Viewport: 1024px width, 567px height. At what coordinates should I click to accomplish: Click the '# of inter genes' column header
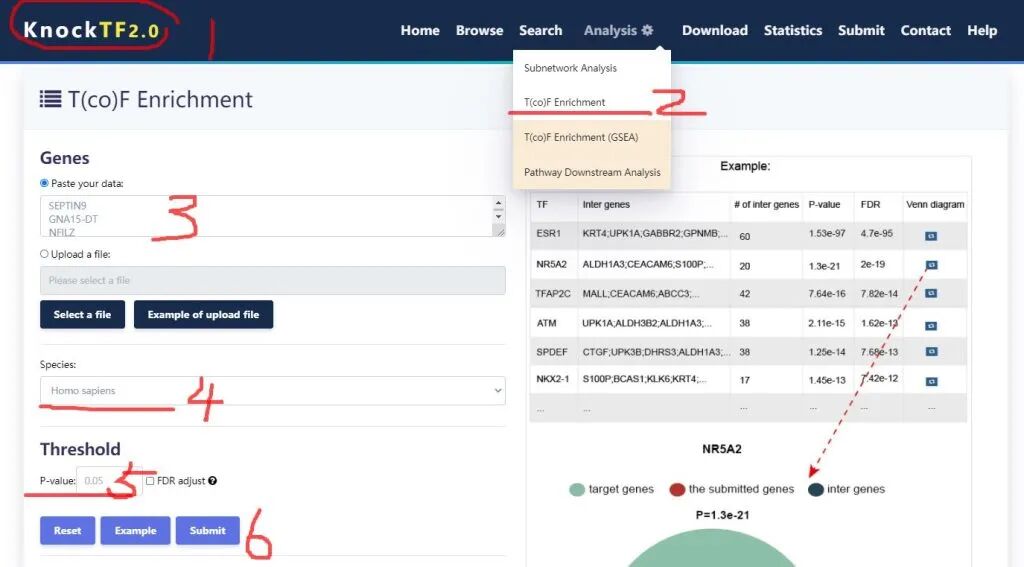(766, 204)
